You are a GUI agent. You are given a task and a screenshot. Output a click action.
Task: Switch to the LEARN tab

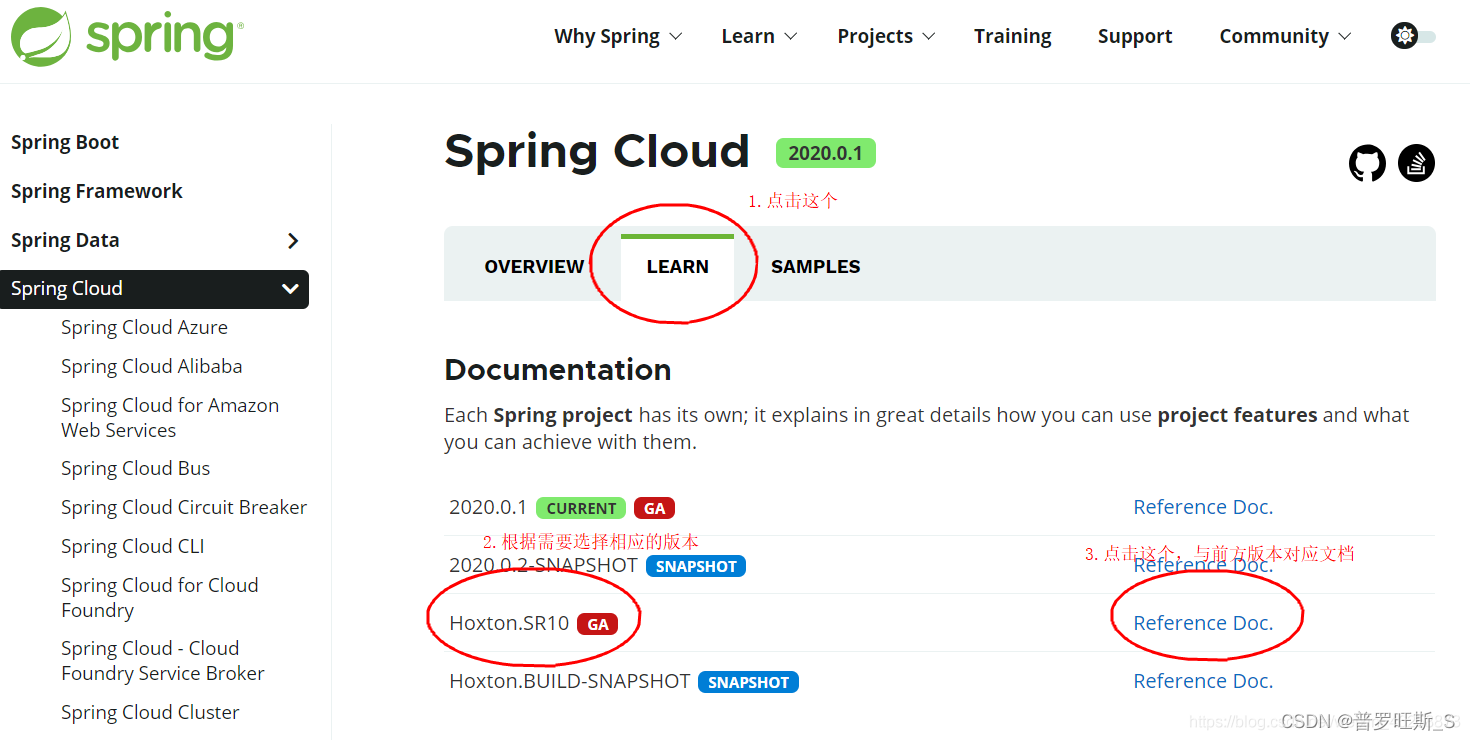click(x=677, y=267)
